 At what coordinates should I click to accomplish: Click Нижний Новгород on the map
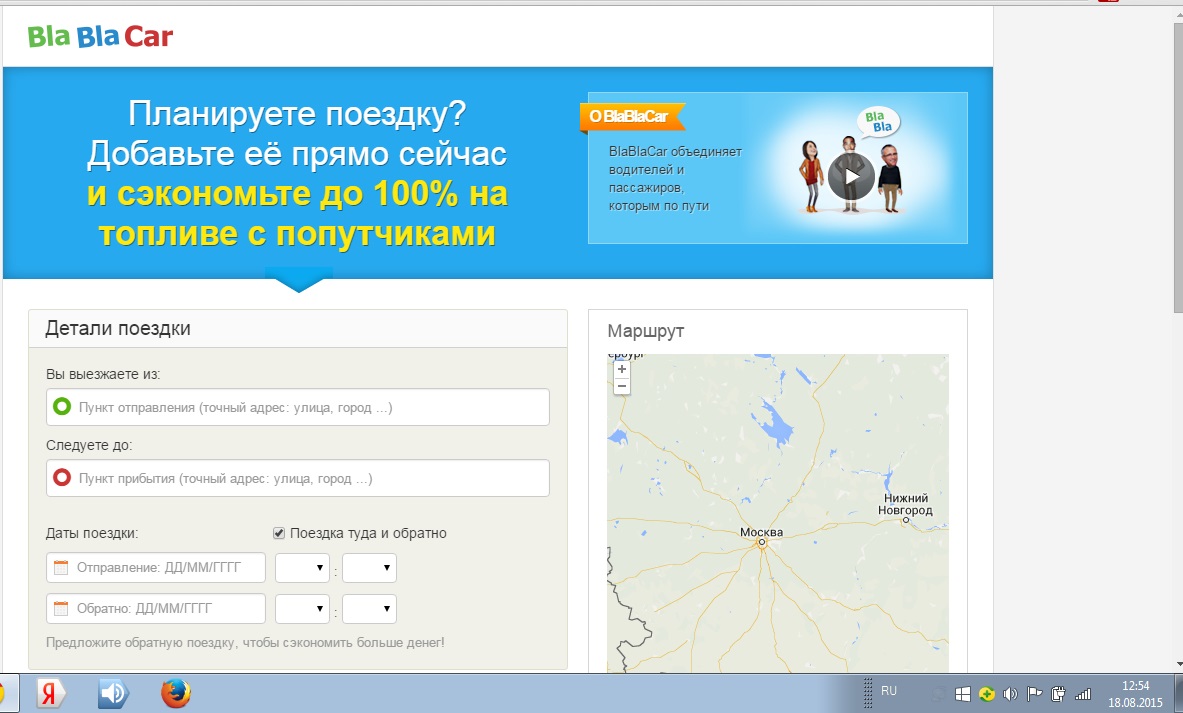pos(905,505)
